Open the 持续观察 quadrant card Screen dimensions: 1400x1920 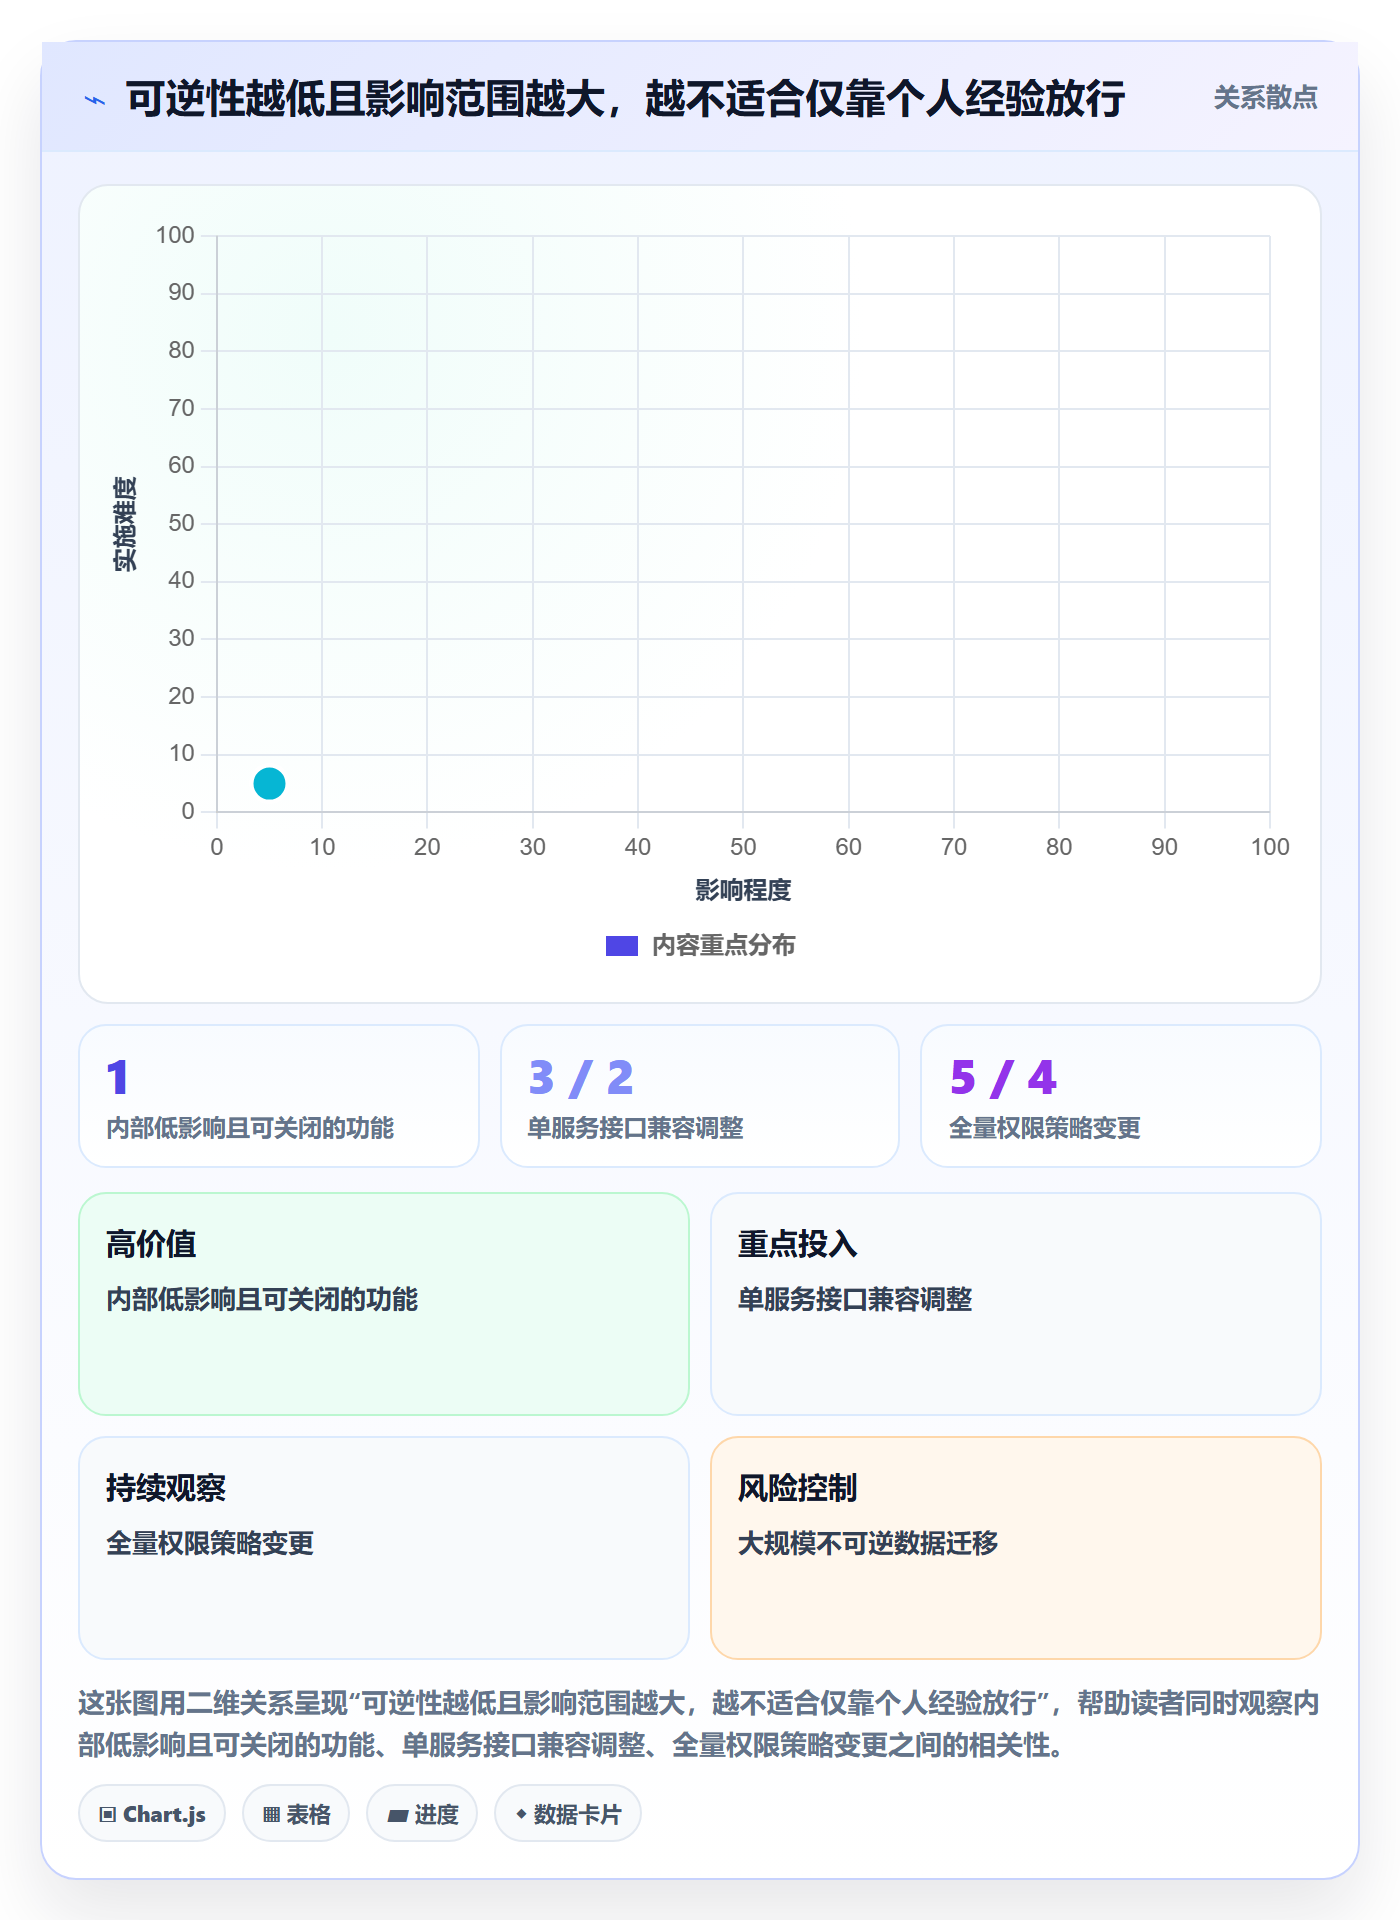[x=384, y=1547]
